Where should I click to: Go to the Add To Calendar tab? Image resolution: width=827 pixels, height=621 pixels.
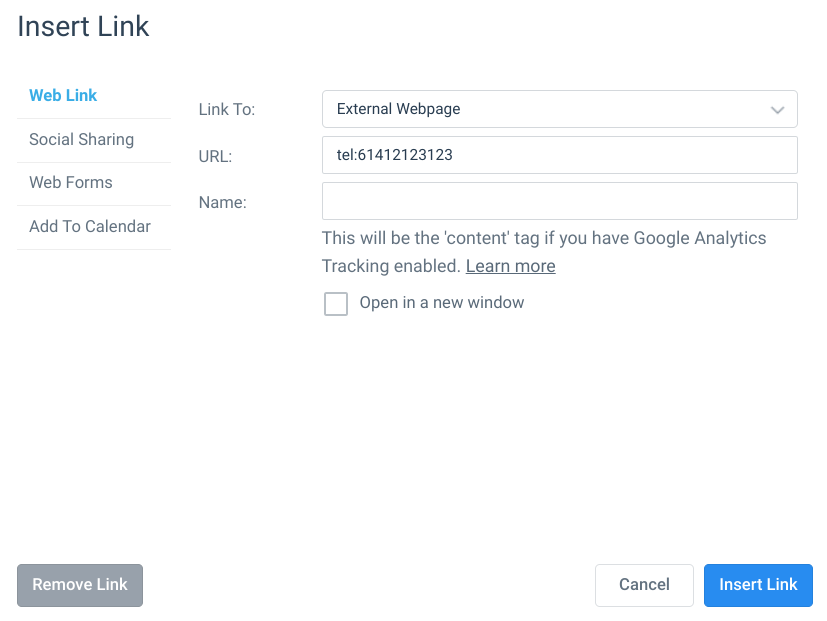click(x=90, y=226)
